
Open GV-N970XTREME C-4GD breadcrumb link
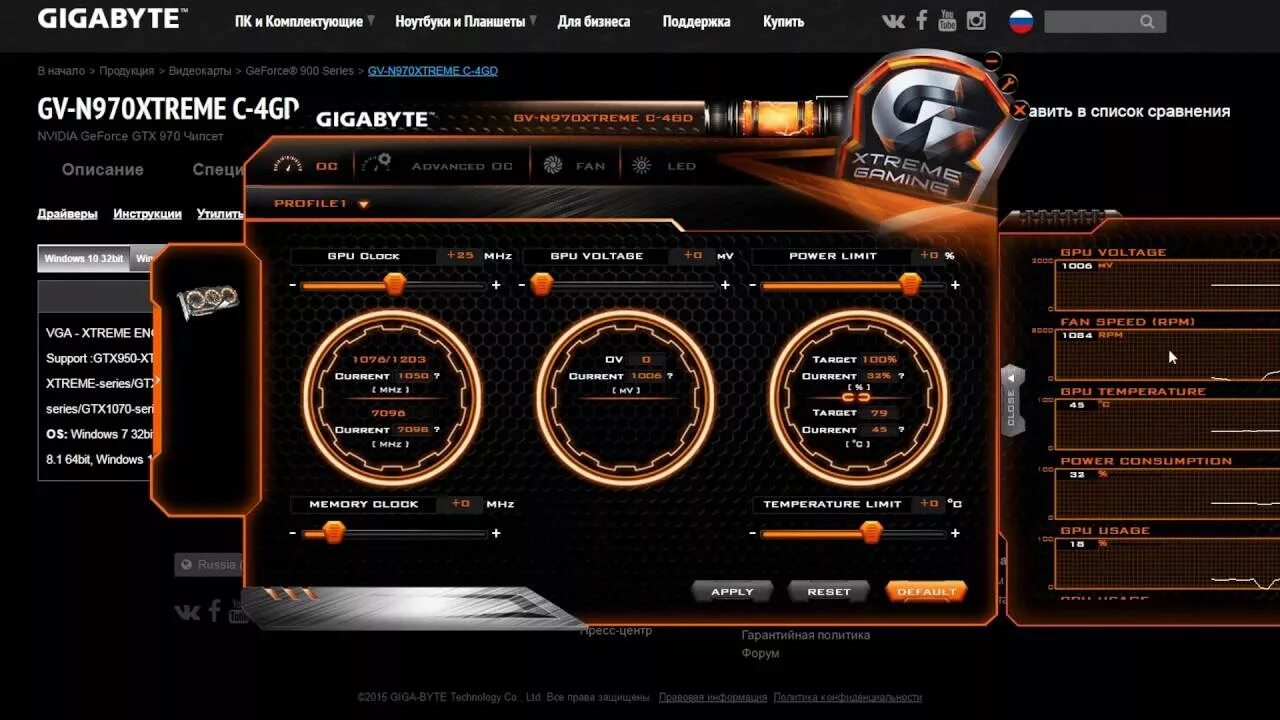pos(432,71)
